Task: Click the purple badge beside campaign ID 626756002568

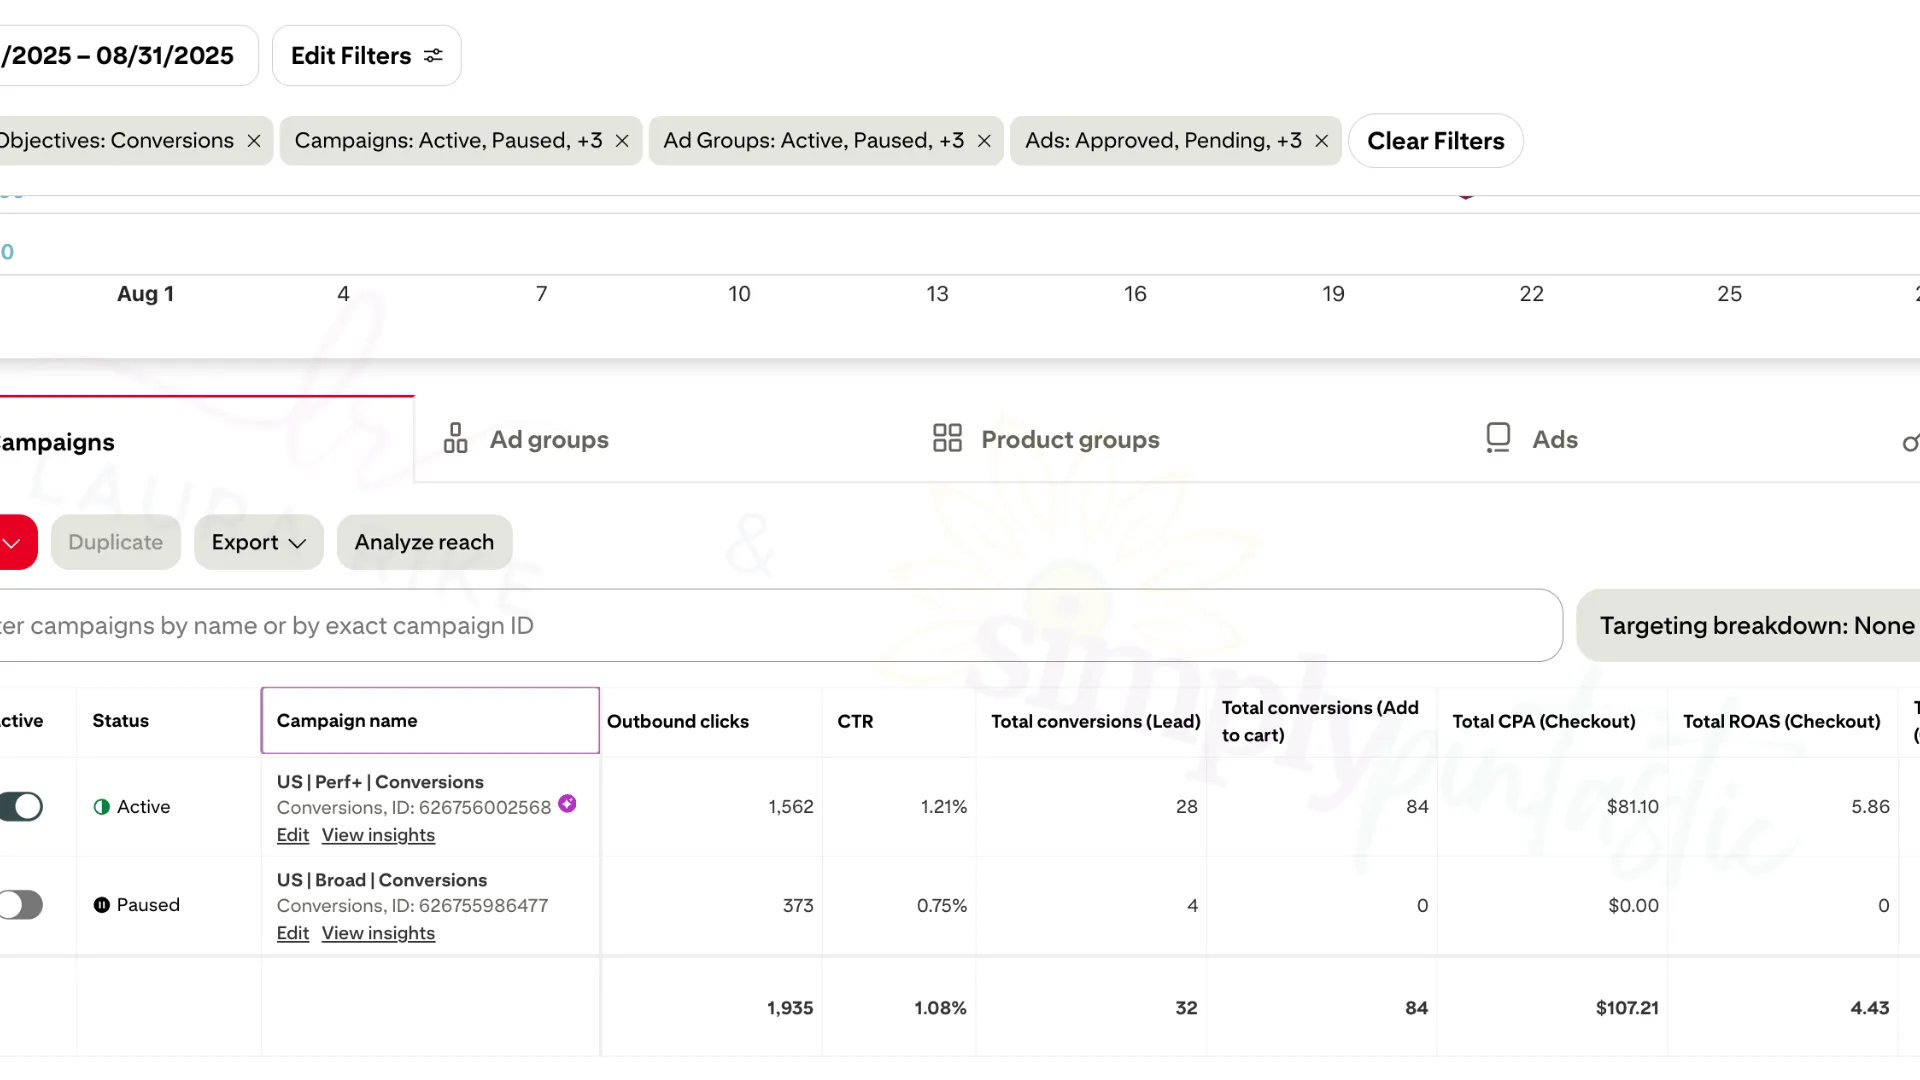Action: pyautogui.click(x=567, y=804)
